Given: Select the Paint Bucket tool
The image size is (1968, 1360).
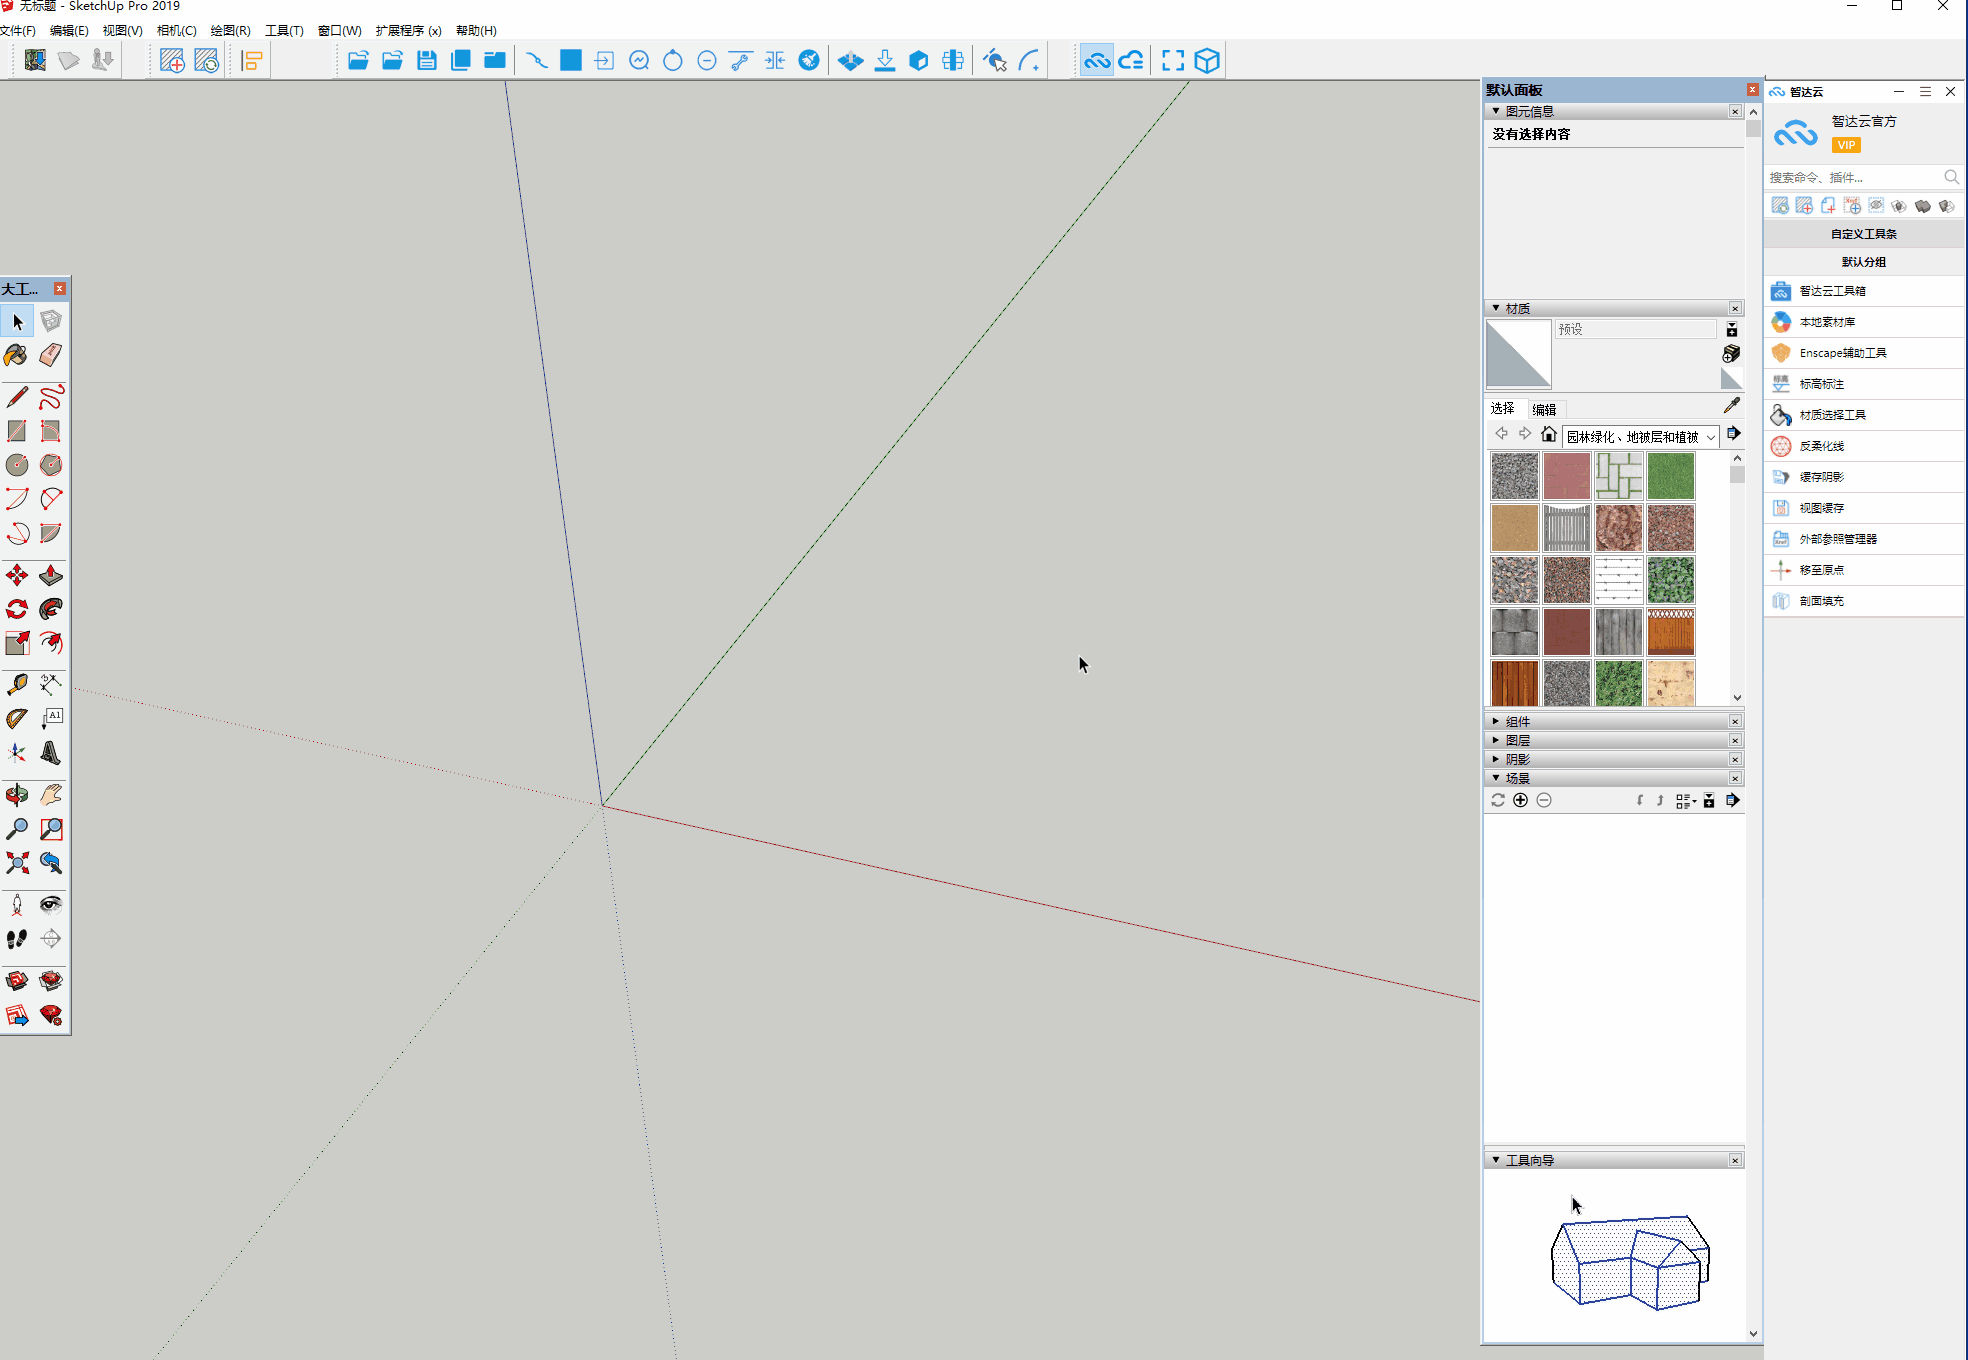Looking at the screenshot, I should tap(17, 355).
